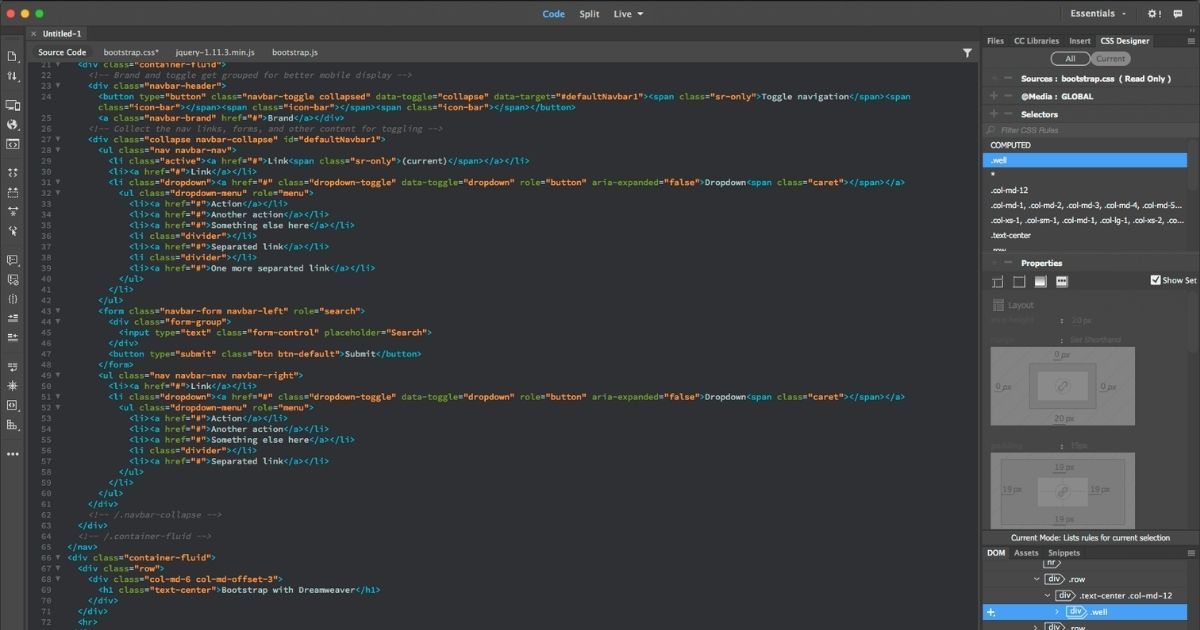This screenshot has width=1200, height=630.
Task: Click Wrap Tag icon in left toolbar
Action: click(12, 366)
